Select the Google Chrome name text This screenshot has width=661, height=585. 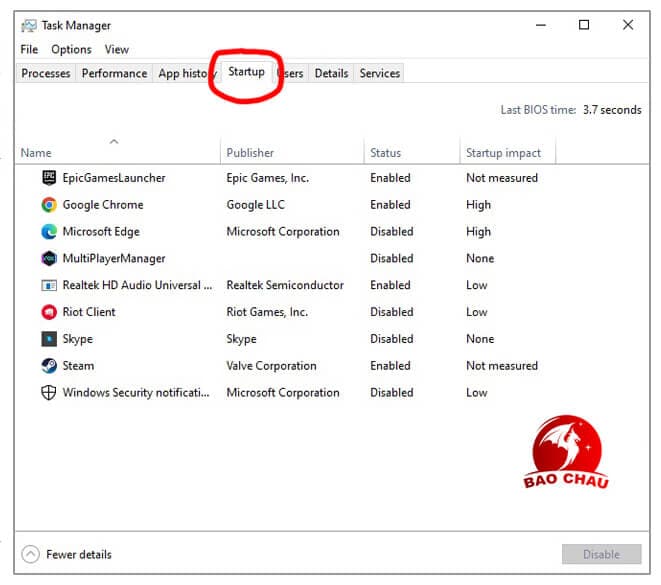[103, 205]
